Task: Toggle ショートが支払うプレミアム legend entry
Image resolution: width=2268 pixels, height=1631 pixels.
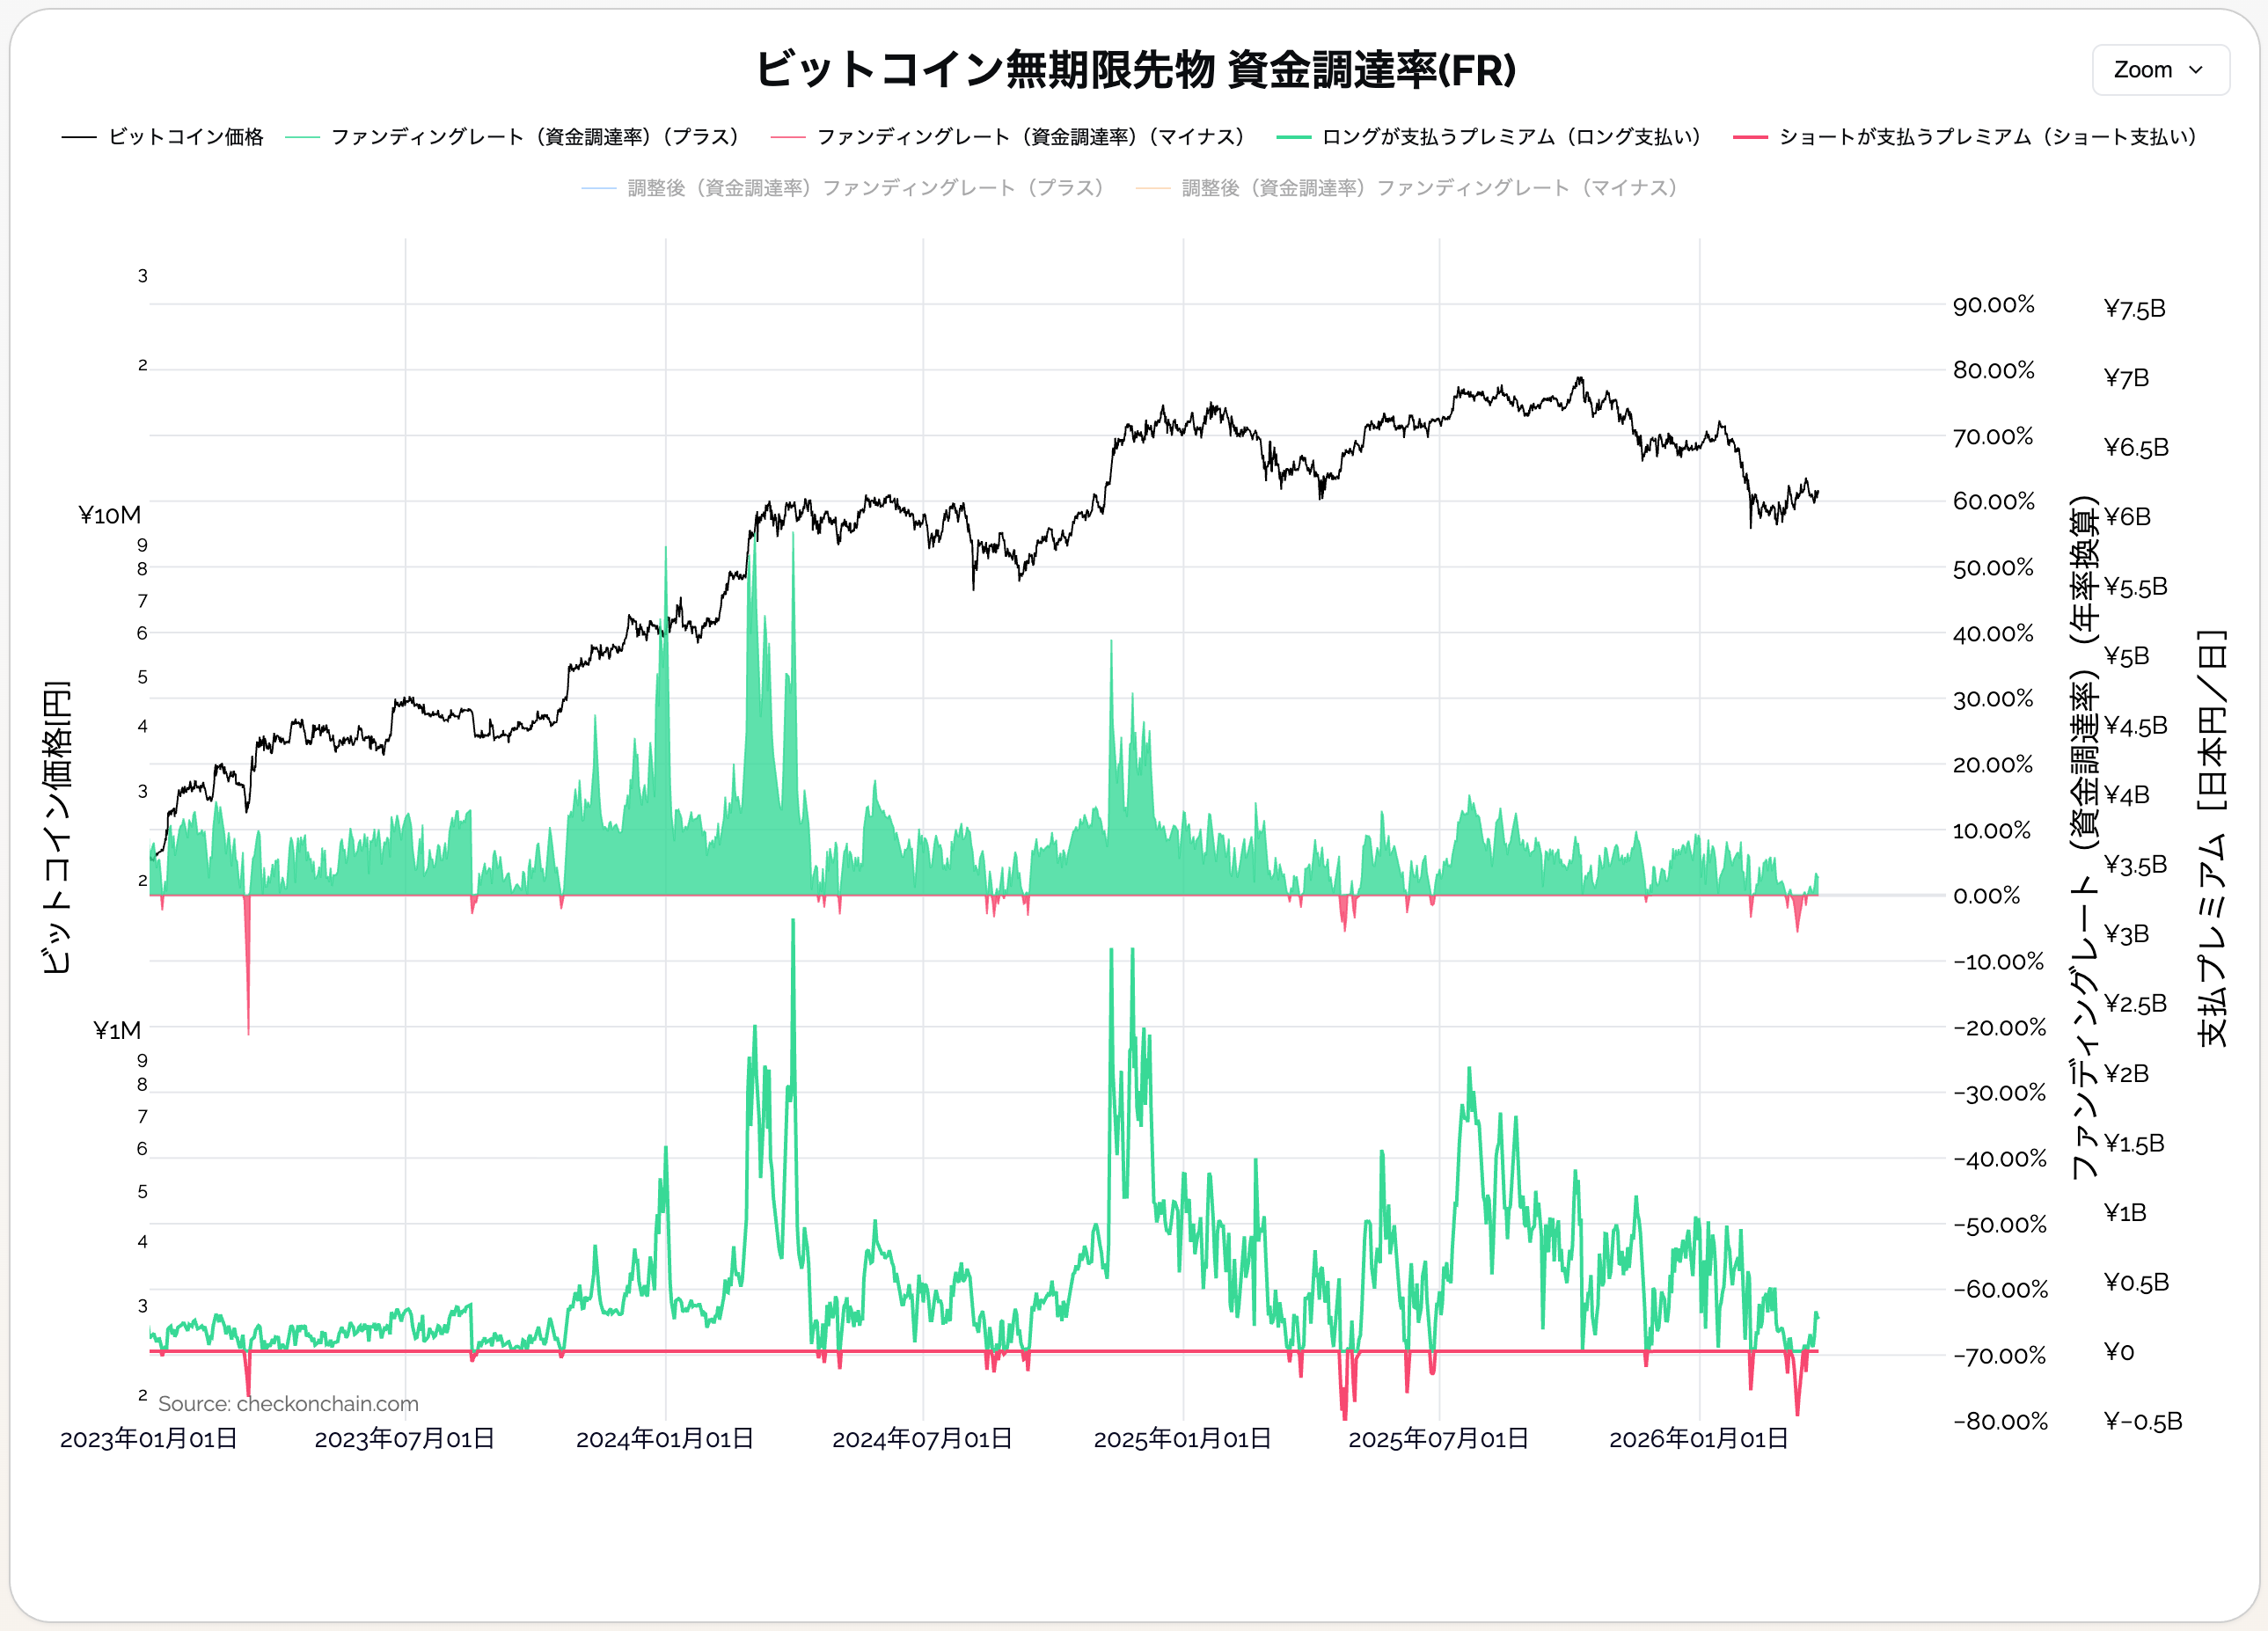Action: (1987, 137)
